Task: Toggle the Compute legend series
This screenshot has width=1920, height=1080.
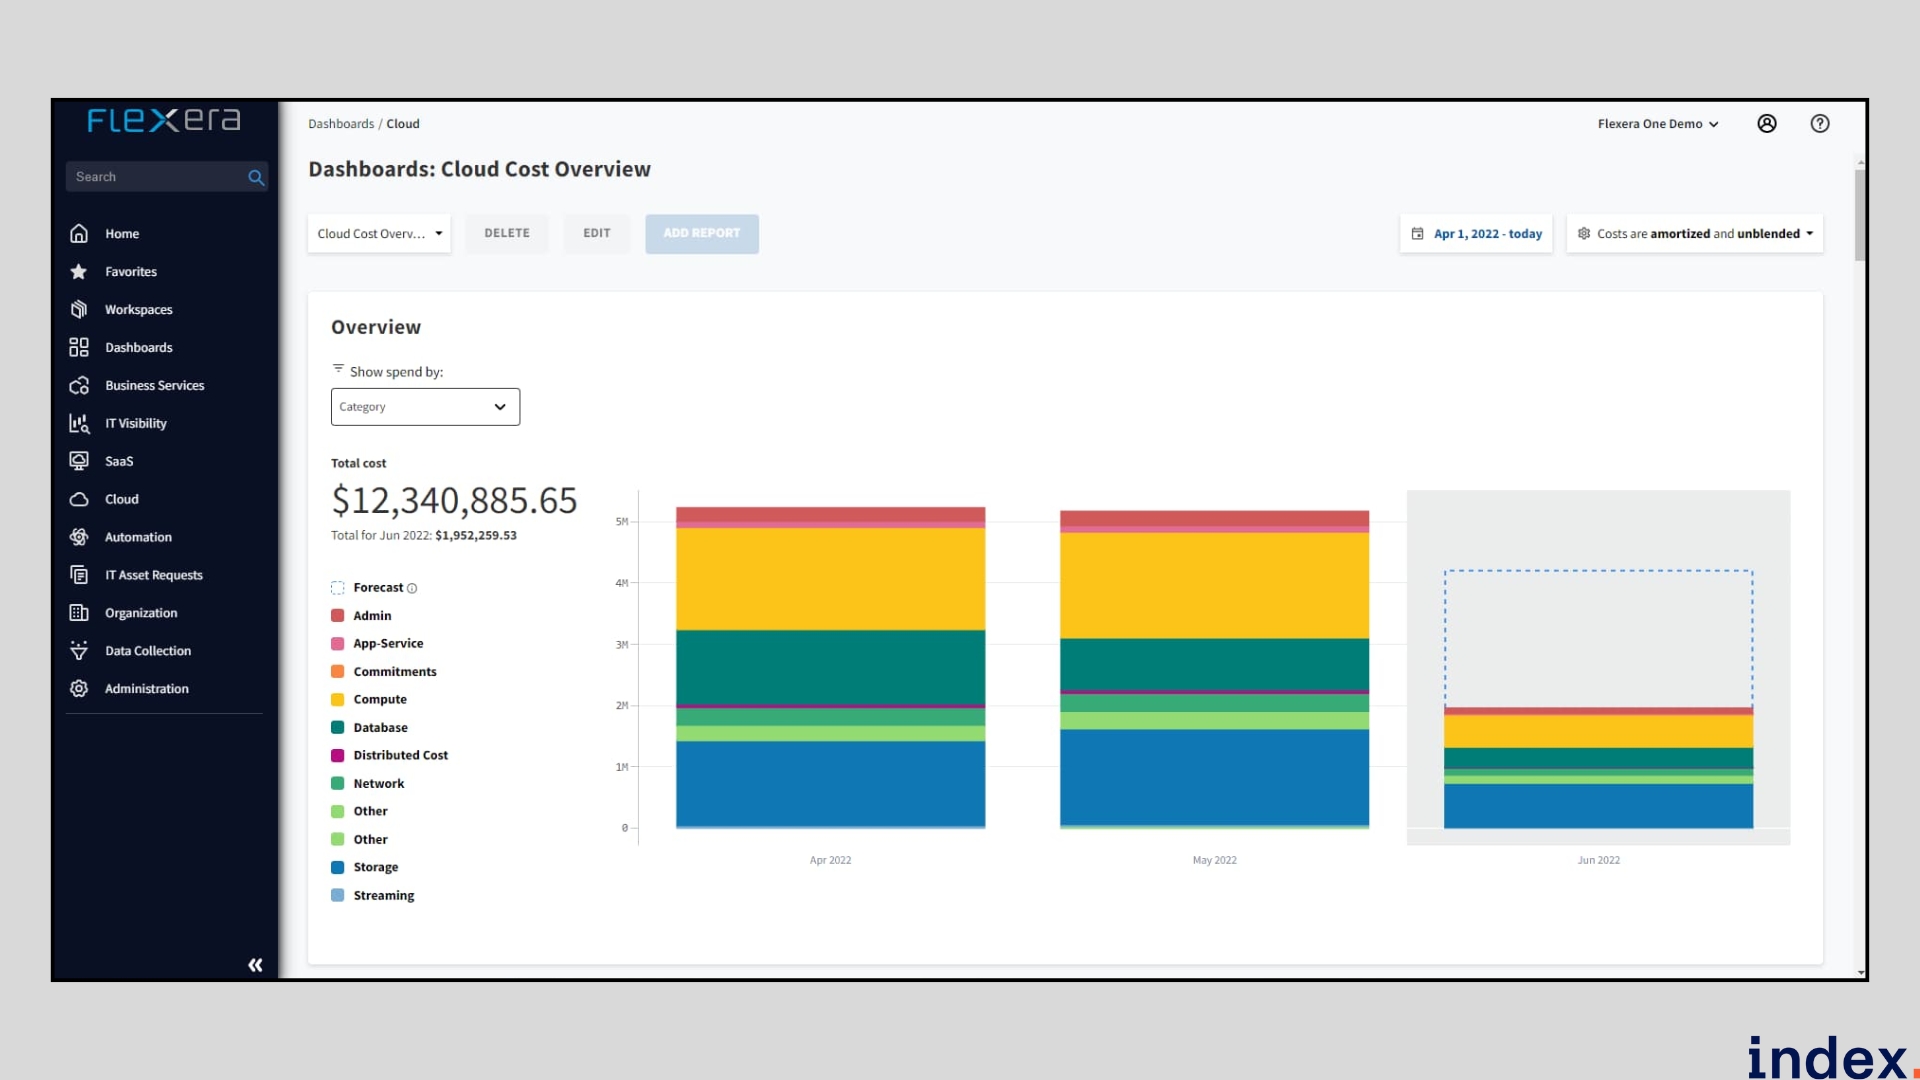Action: (x=380, y=699)
